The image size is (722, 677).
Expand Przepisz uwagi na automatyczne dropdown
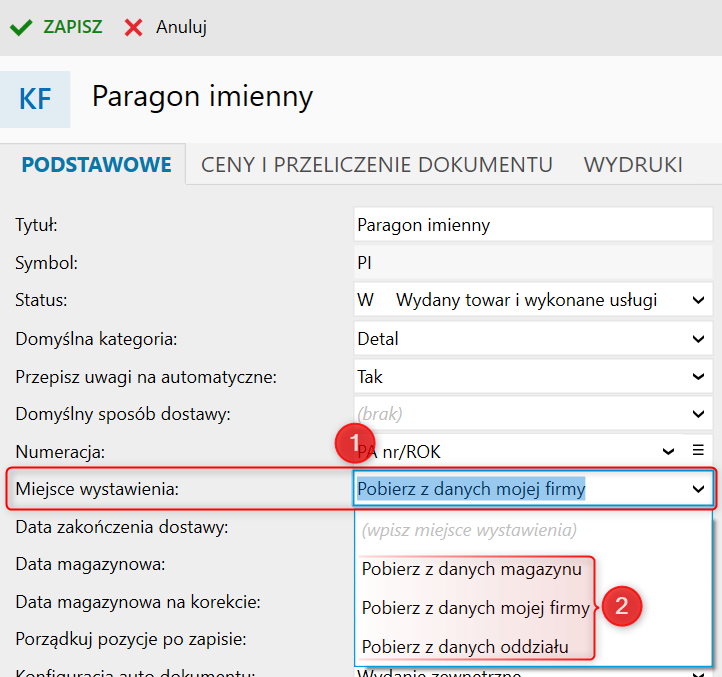(698, 377)
